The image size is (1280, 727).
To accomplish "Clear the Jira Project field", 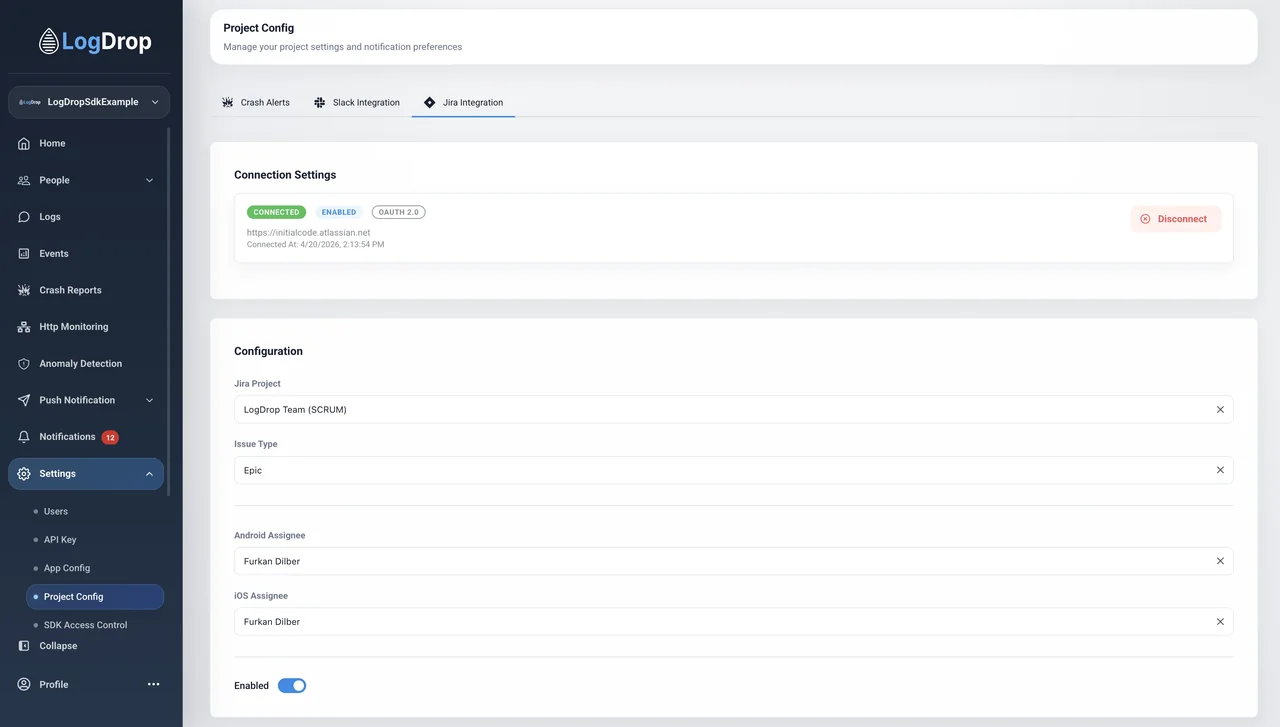I will click(x=1220, y=410).
